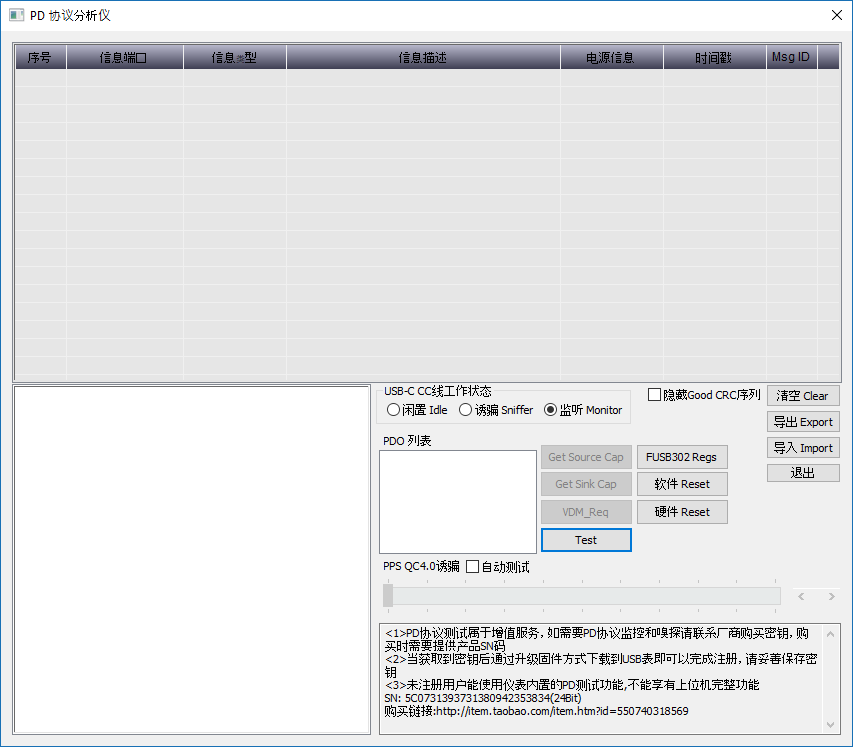This screenshot has width=853, height=747.
Task: Click info box scroll-up arrow
Action: 830,634
